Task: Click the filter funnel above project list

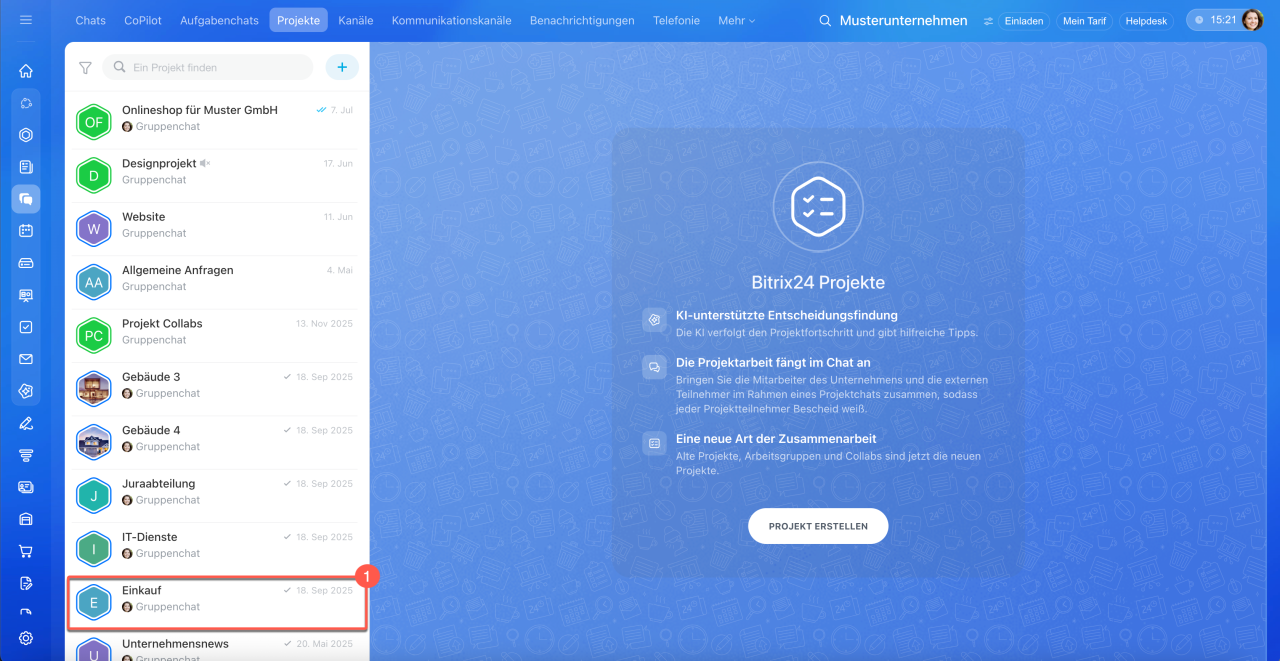Action: click(85, 67)
